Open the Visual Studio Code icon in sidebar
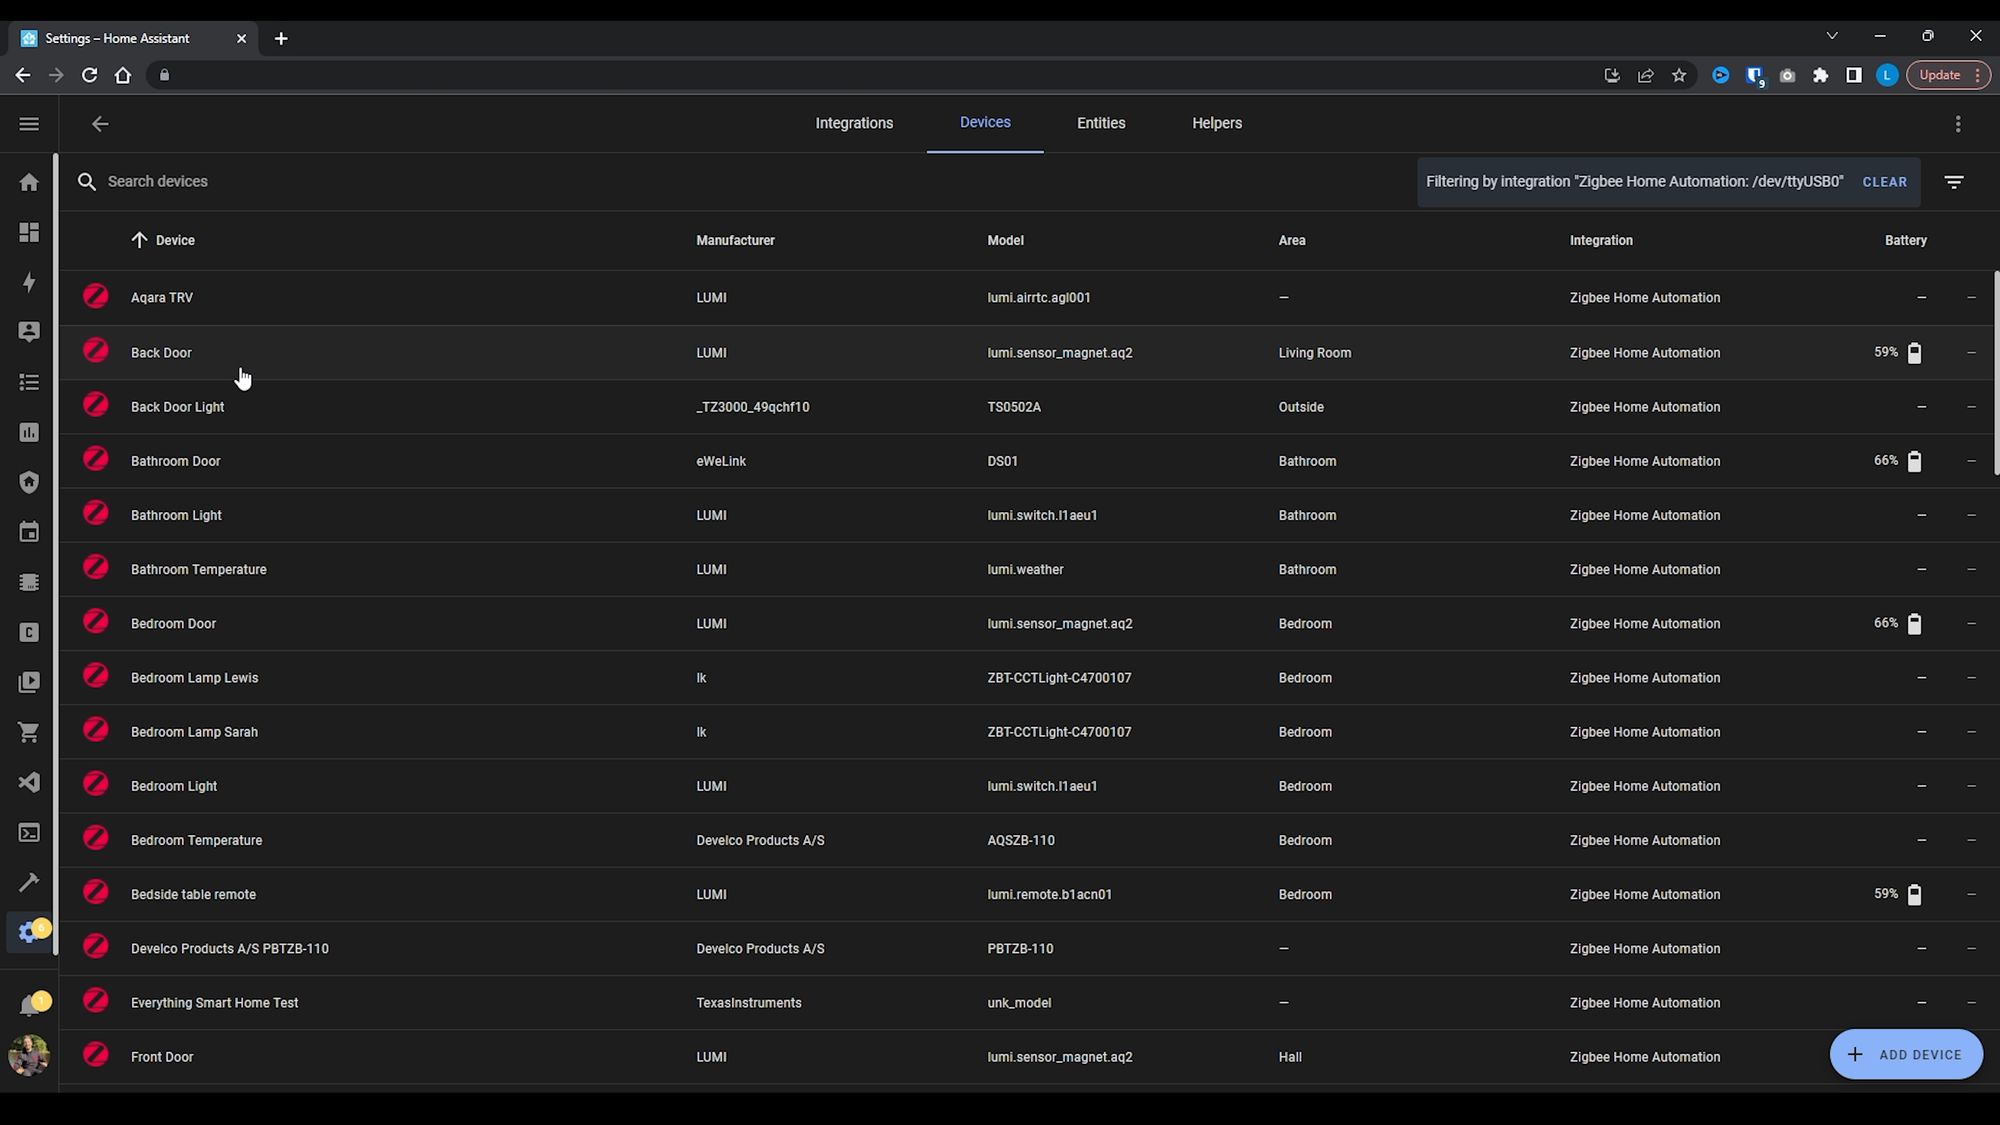Screen dimensions: 2000x1125 [29, 782]
